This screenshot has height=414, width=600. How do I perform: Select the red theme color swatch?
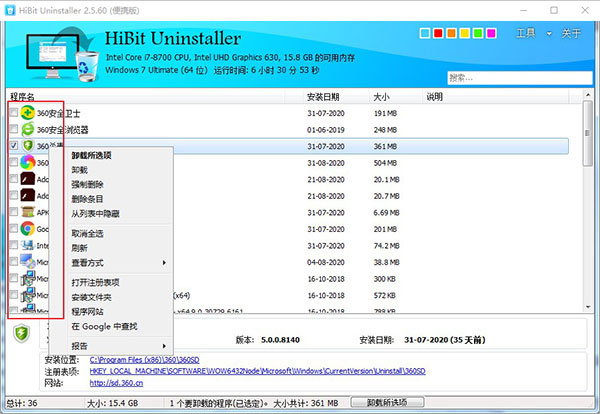(438, 33)
